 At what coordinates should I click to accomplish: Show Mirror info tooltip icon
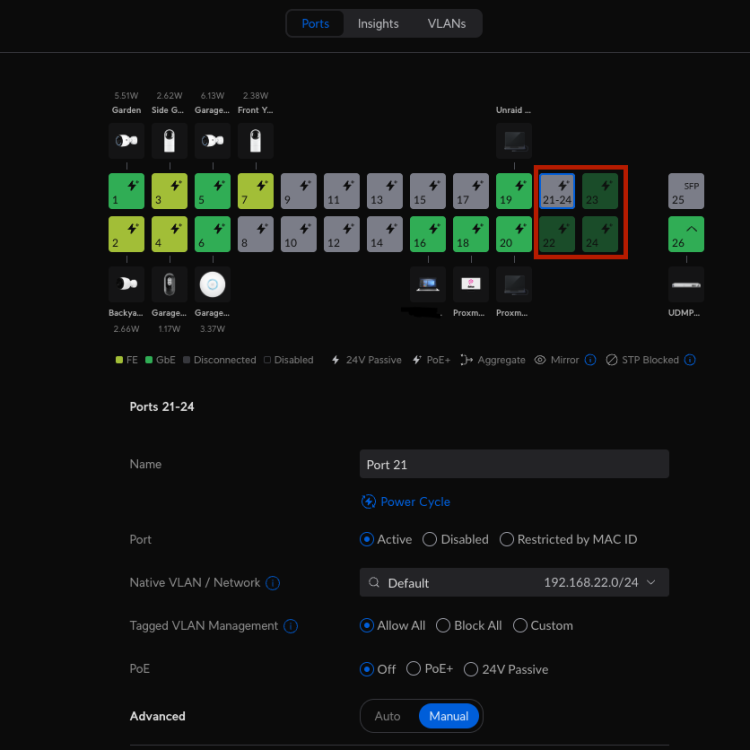point(590,360)
